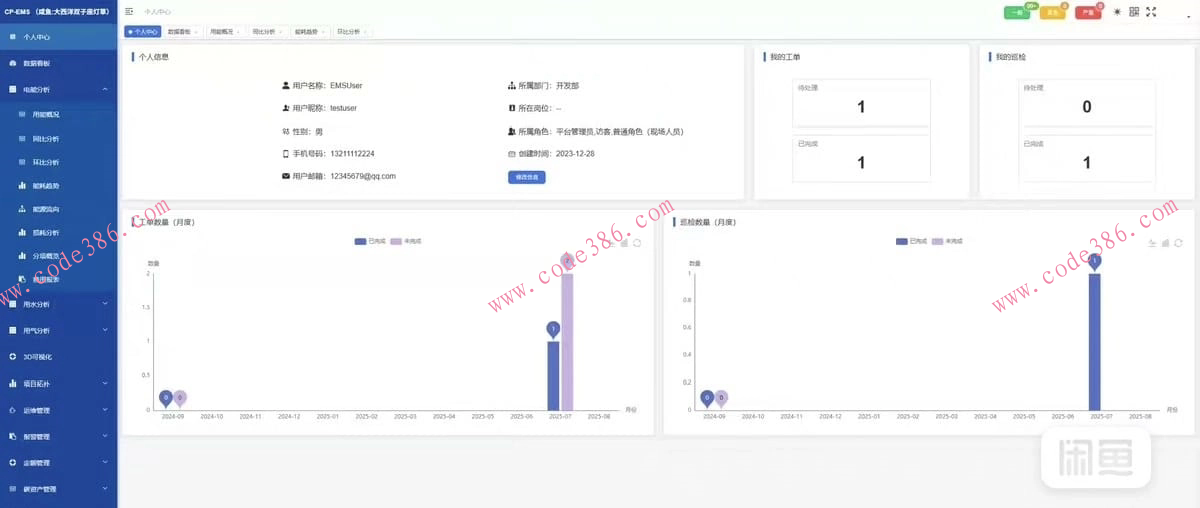
Task: Open 用能概况 sidebar submenu item
Action: click(58, 115)
